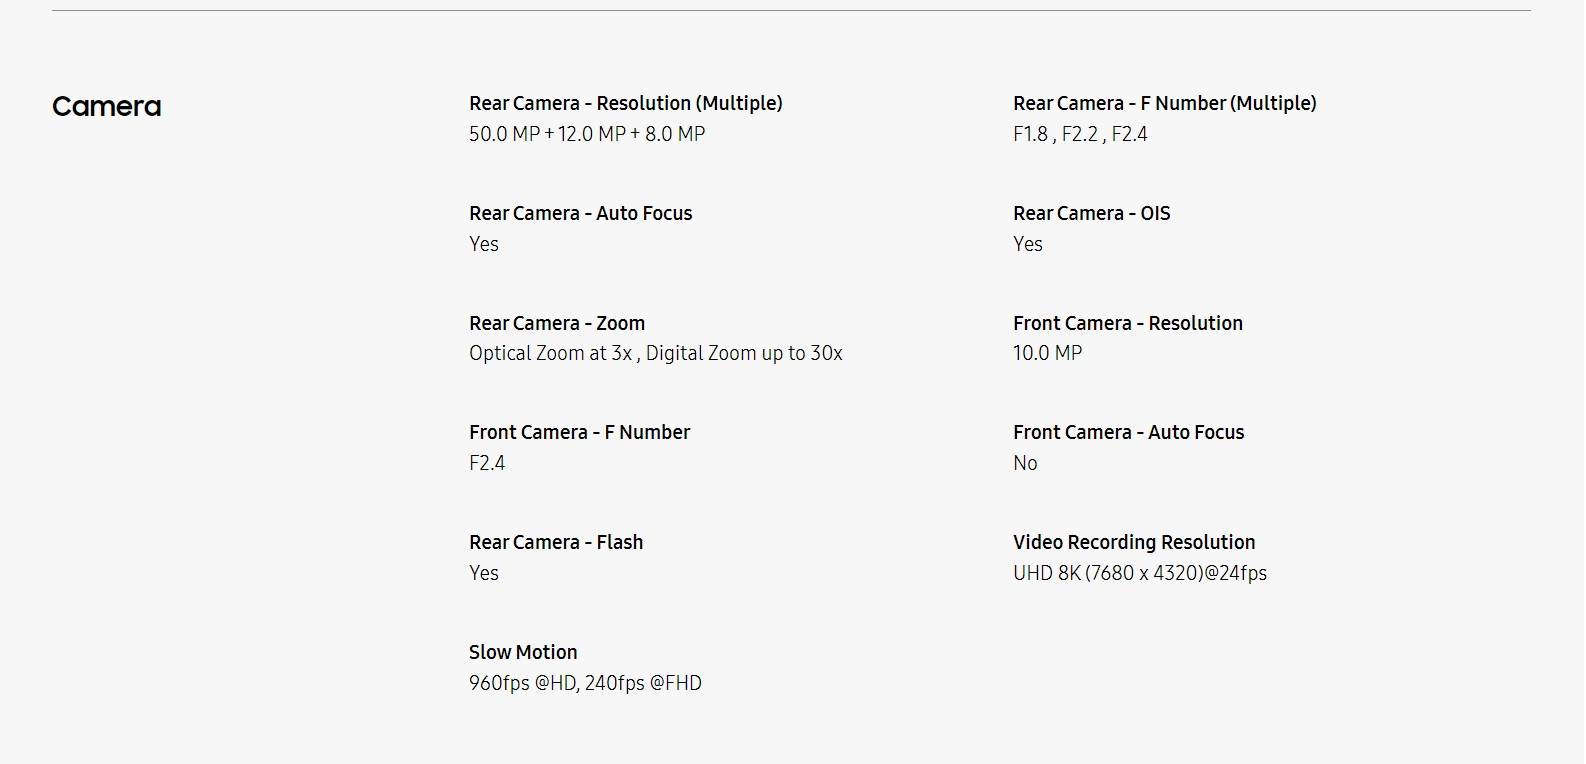Click the Slow Motion label
The width and height of the screenshot is (1586, 764).
[523, 652]
